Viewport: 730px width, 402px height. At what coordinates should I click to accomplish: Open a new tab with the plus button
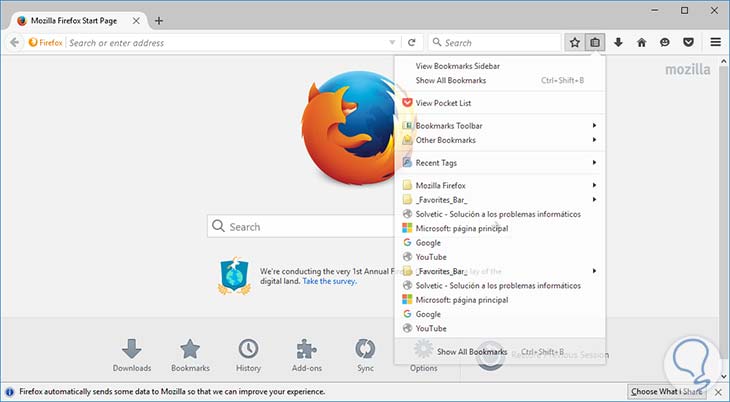click(x=159, y=20)
